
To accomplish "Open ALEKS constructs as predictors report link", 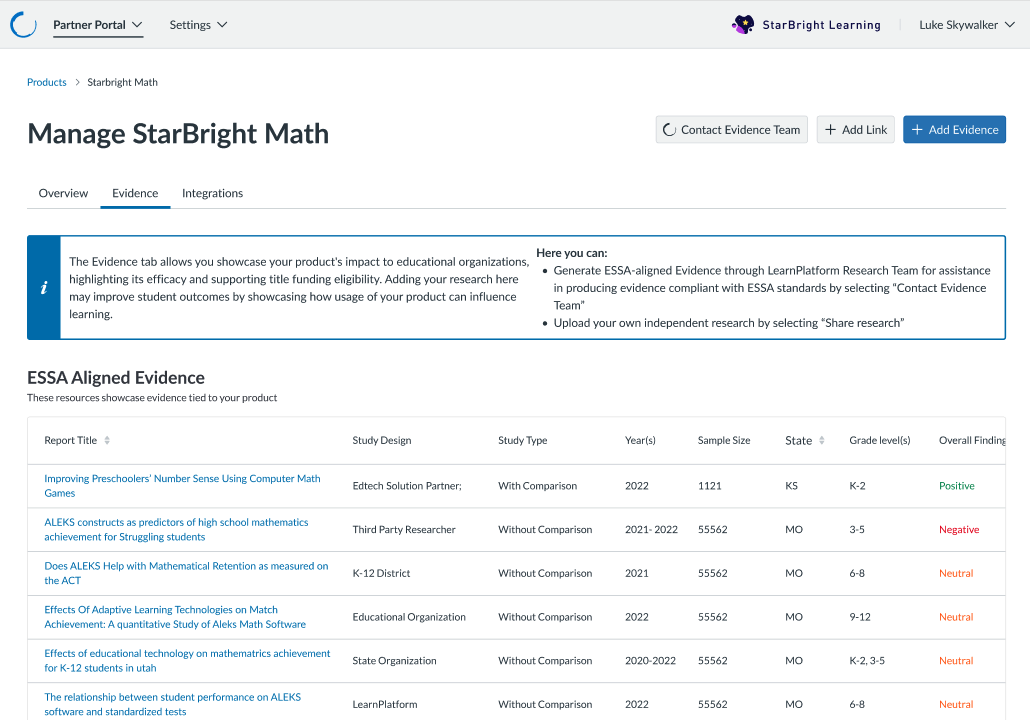I will point(176,529).
